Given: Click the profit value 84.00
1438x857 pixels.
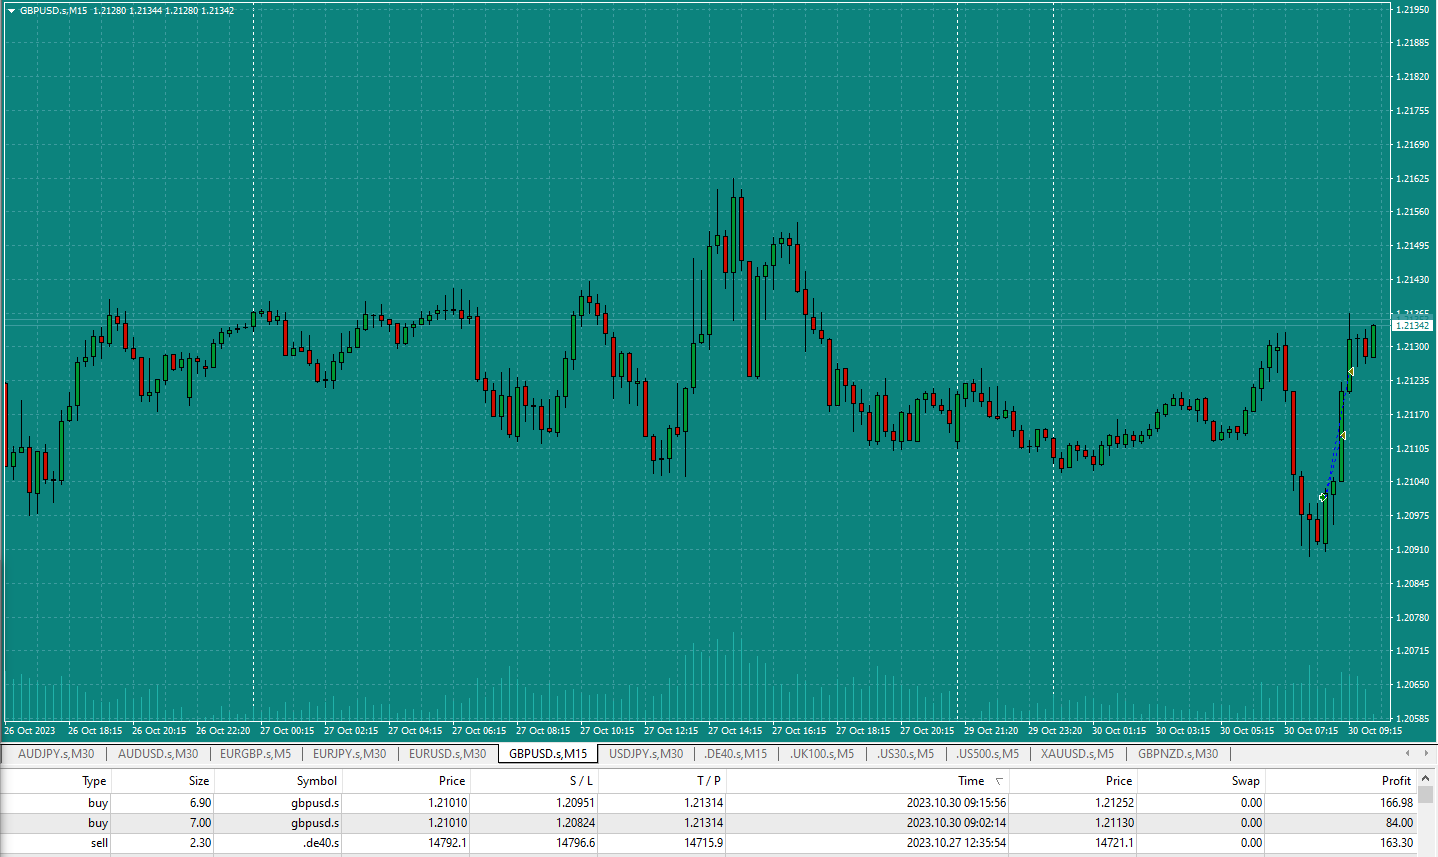Looking at the screenshot, I should pyautogui.click(x=1400, y=823).
